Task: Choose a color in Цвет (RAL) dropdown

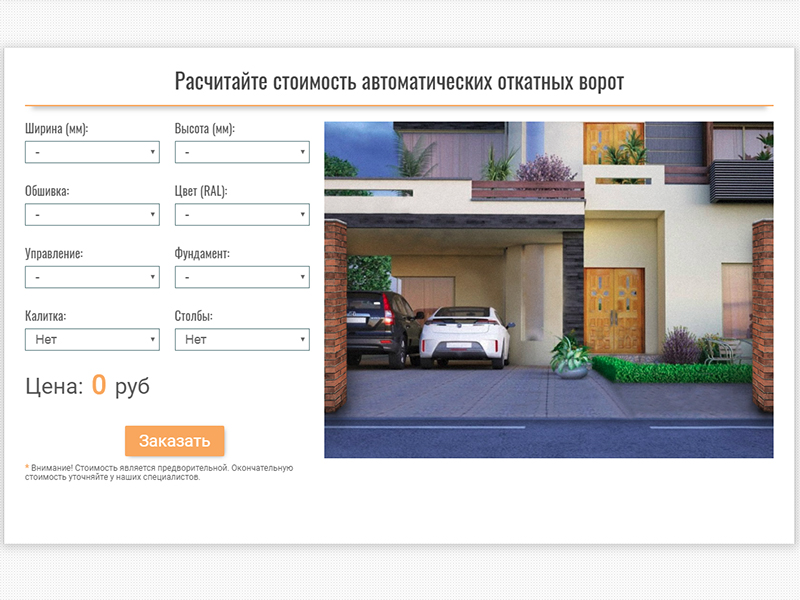Action: pyautogui.click(x=242, y=215)
